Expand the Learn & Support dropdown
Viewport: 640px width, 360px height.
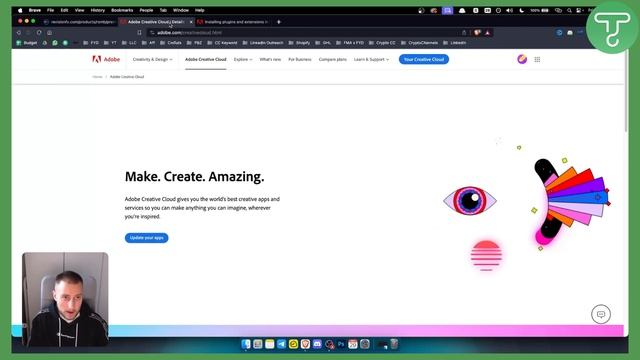[x=371, y=60]
